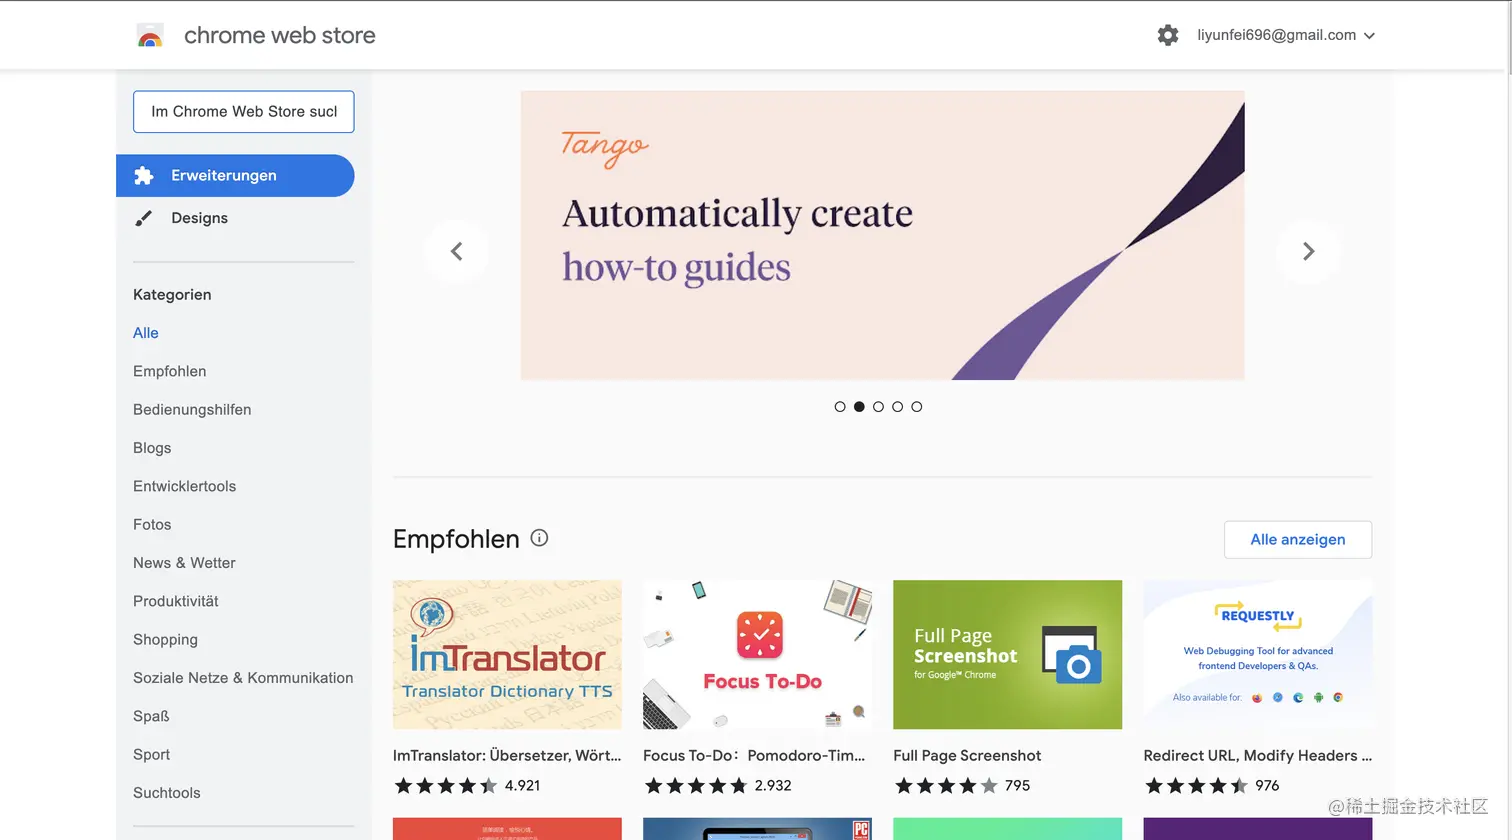Open the Sport category
The width and height of the screenshot is (1512, 840).
pyautogui.click(x=152, y=755)
